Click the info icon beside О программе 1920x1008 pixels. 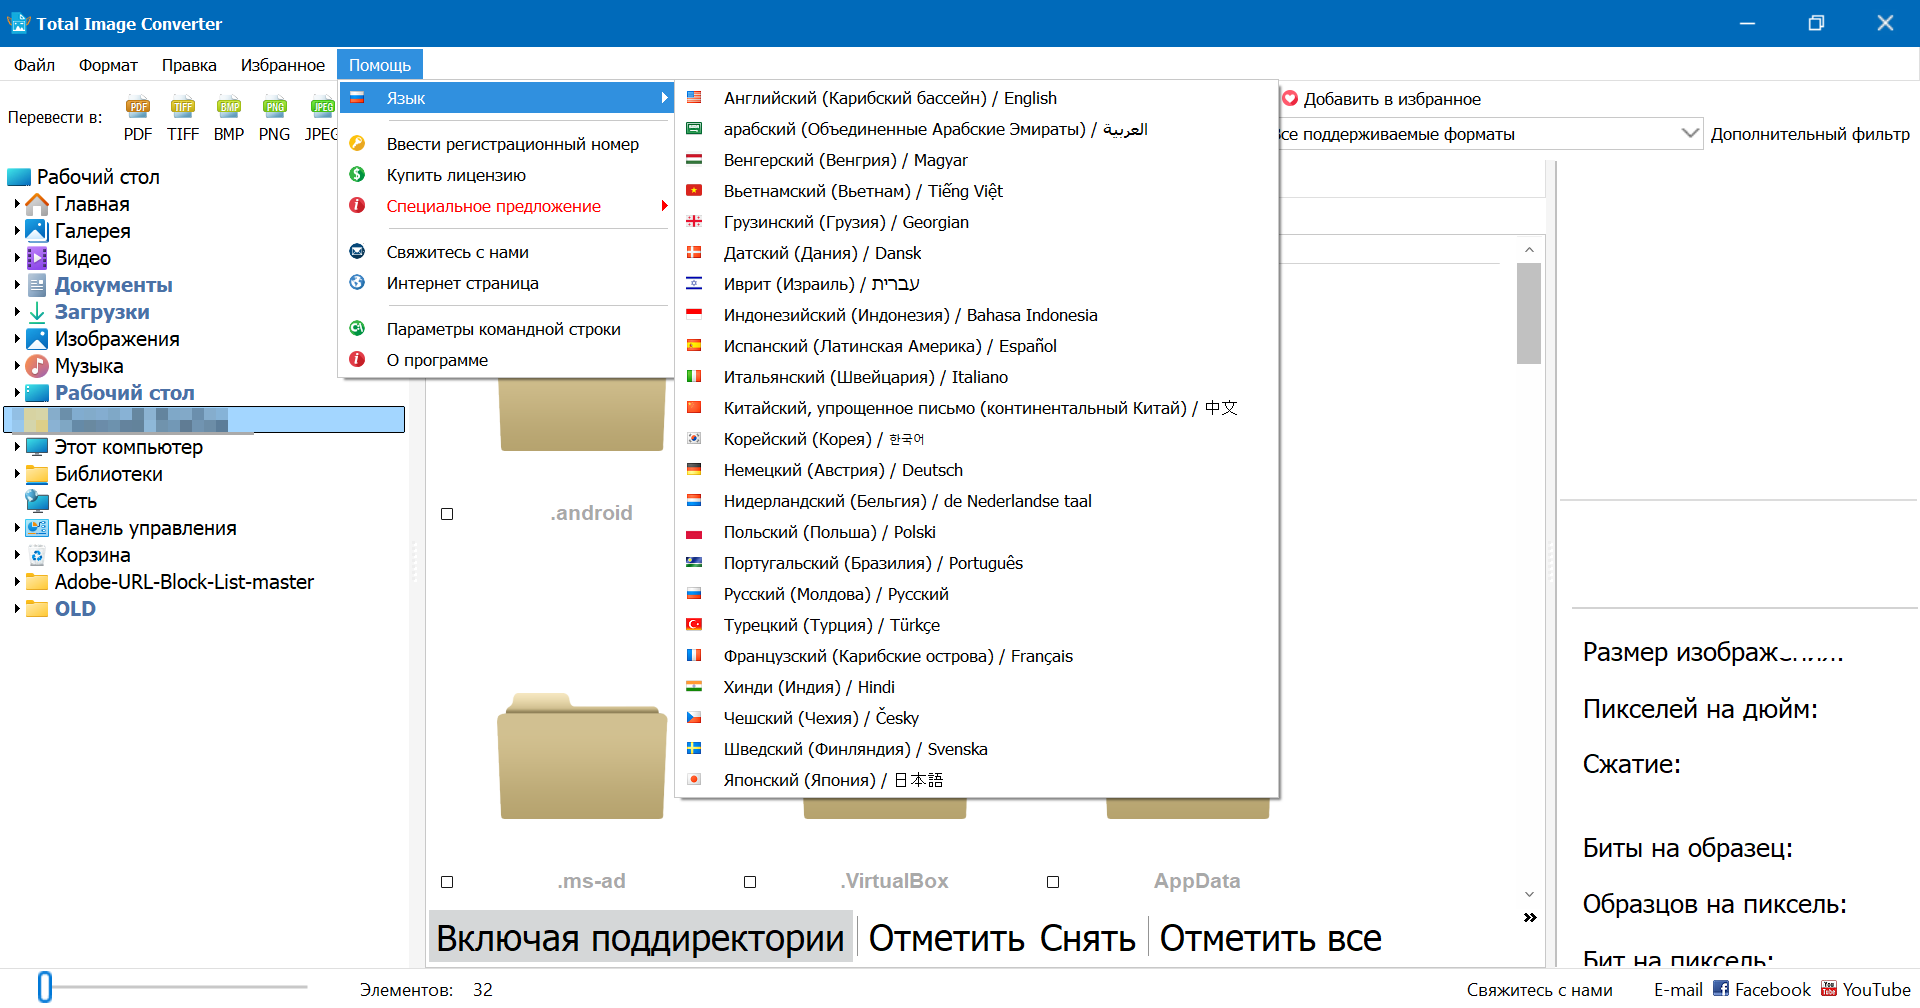pyautogui.click(x=357, y=360)
